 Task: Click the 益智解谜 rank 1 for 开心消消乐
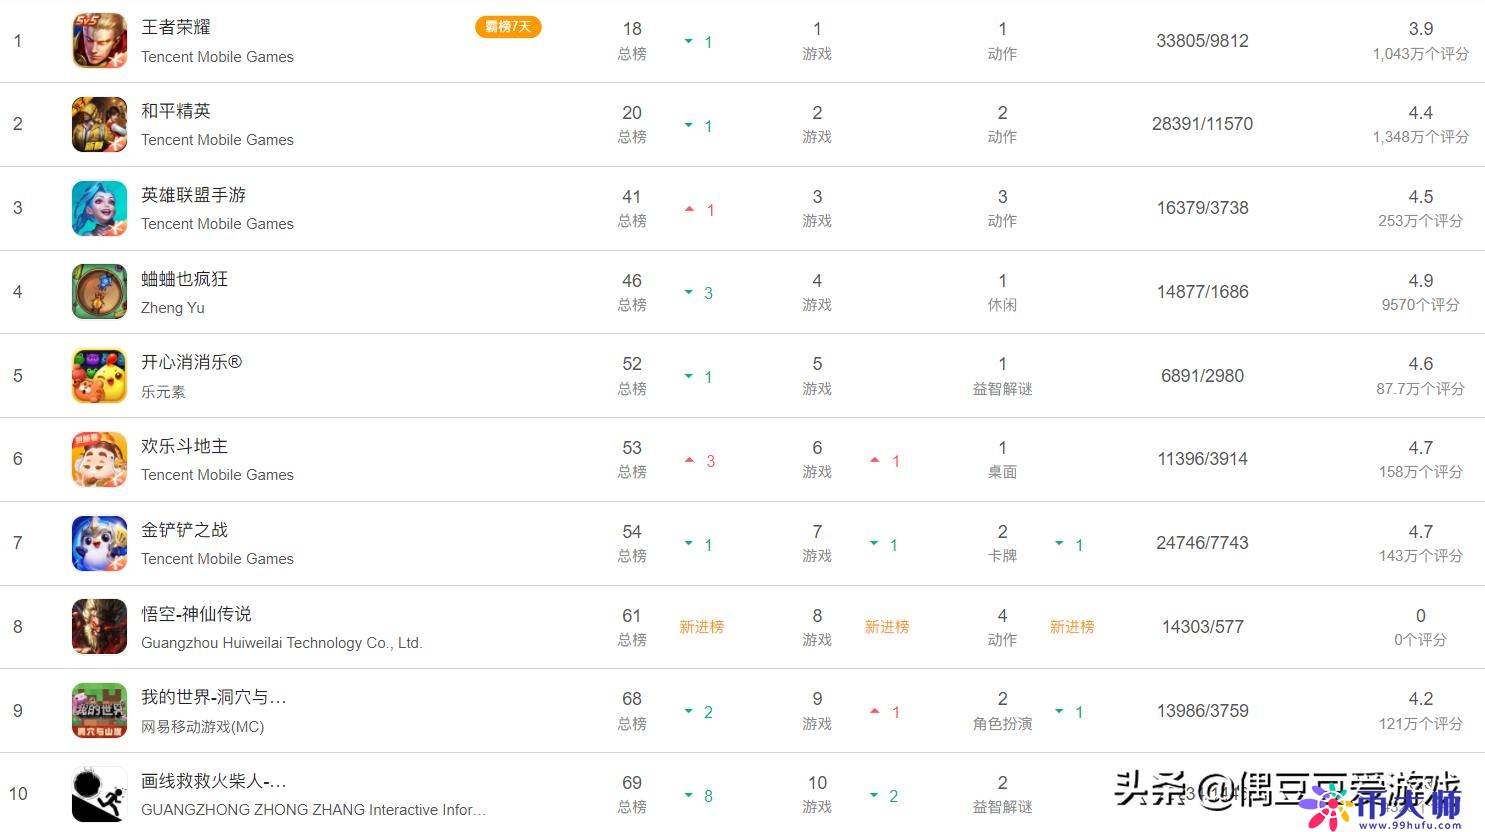tap(1002, 376)
